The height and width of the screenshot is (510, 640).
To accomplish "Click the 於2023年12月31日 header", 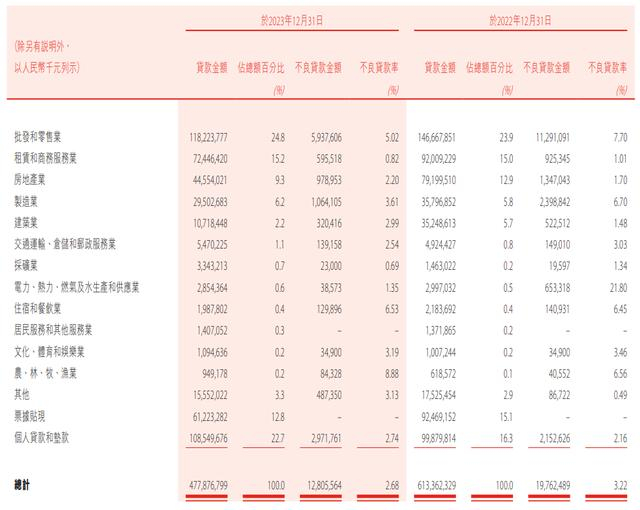I will point(290,19).
